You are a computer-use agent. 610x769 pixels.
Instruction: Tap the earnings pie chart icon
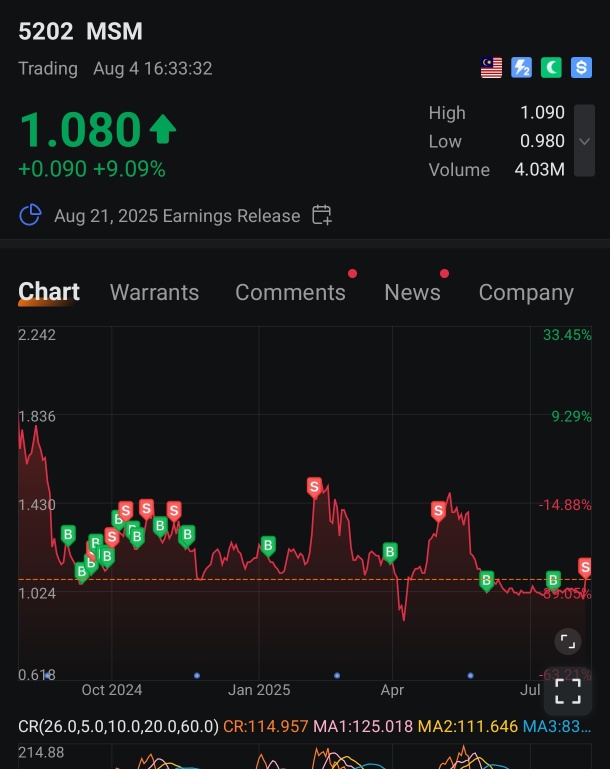pyautogui.click(x=30, y=215)
